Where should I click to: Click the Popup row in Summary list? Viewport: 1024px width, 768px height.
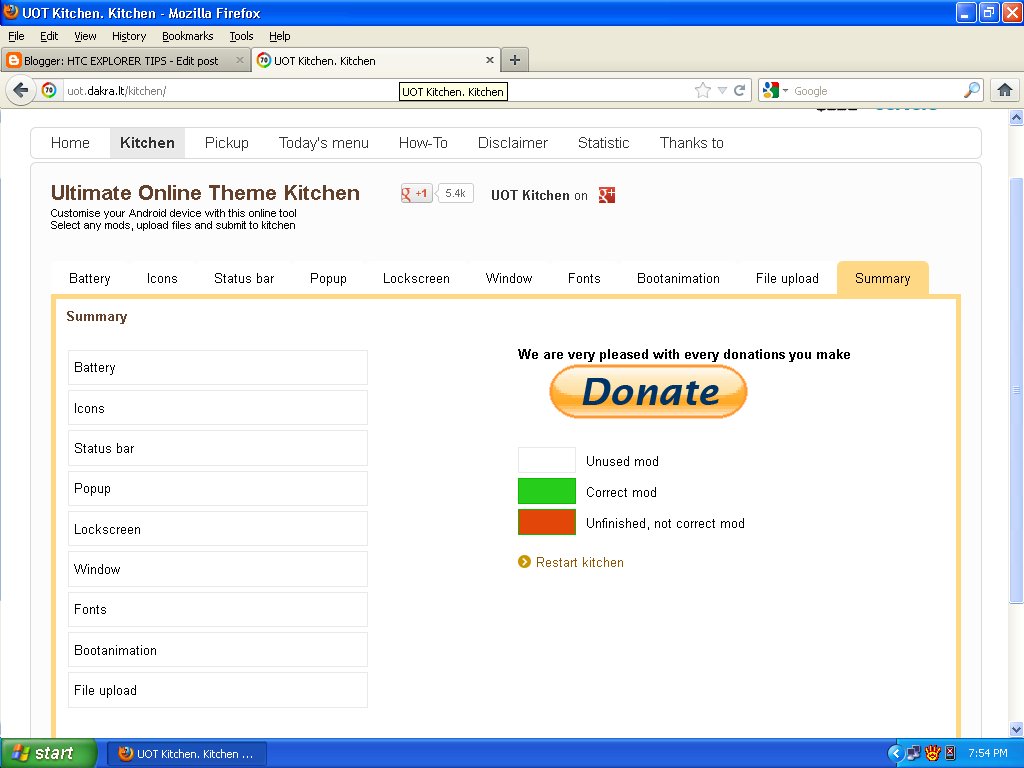tap(217, 488)
